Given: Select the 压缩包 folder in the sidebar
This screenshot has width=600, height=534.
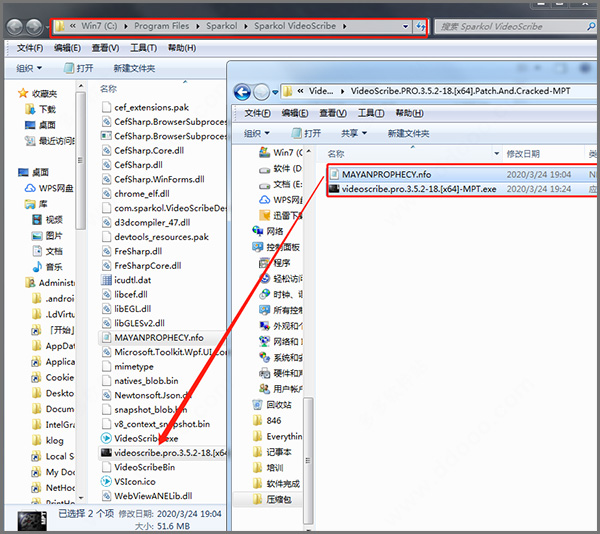Looking at the screenshot, I should coord(272,500).
